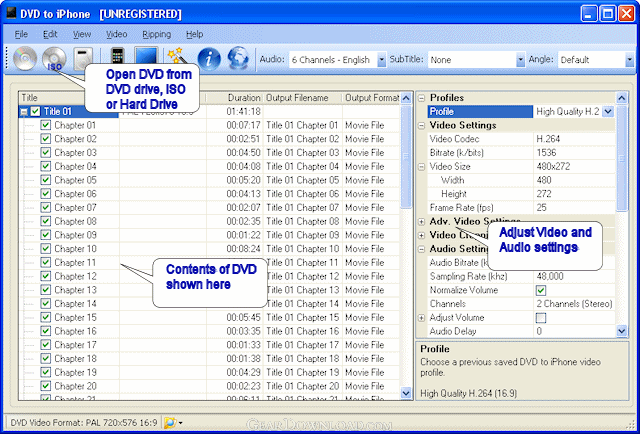
Task: Click the Height value 272
Action: [x=544, y=194]
